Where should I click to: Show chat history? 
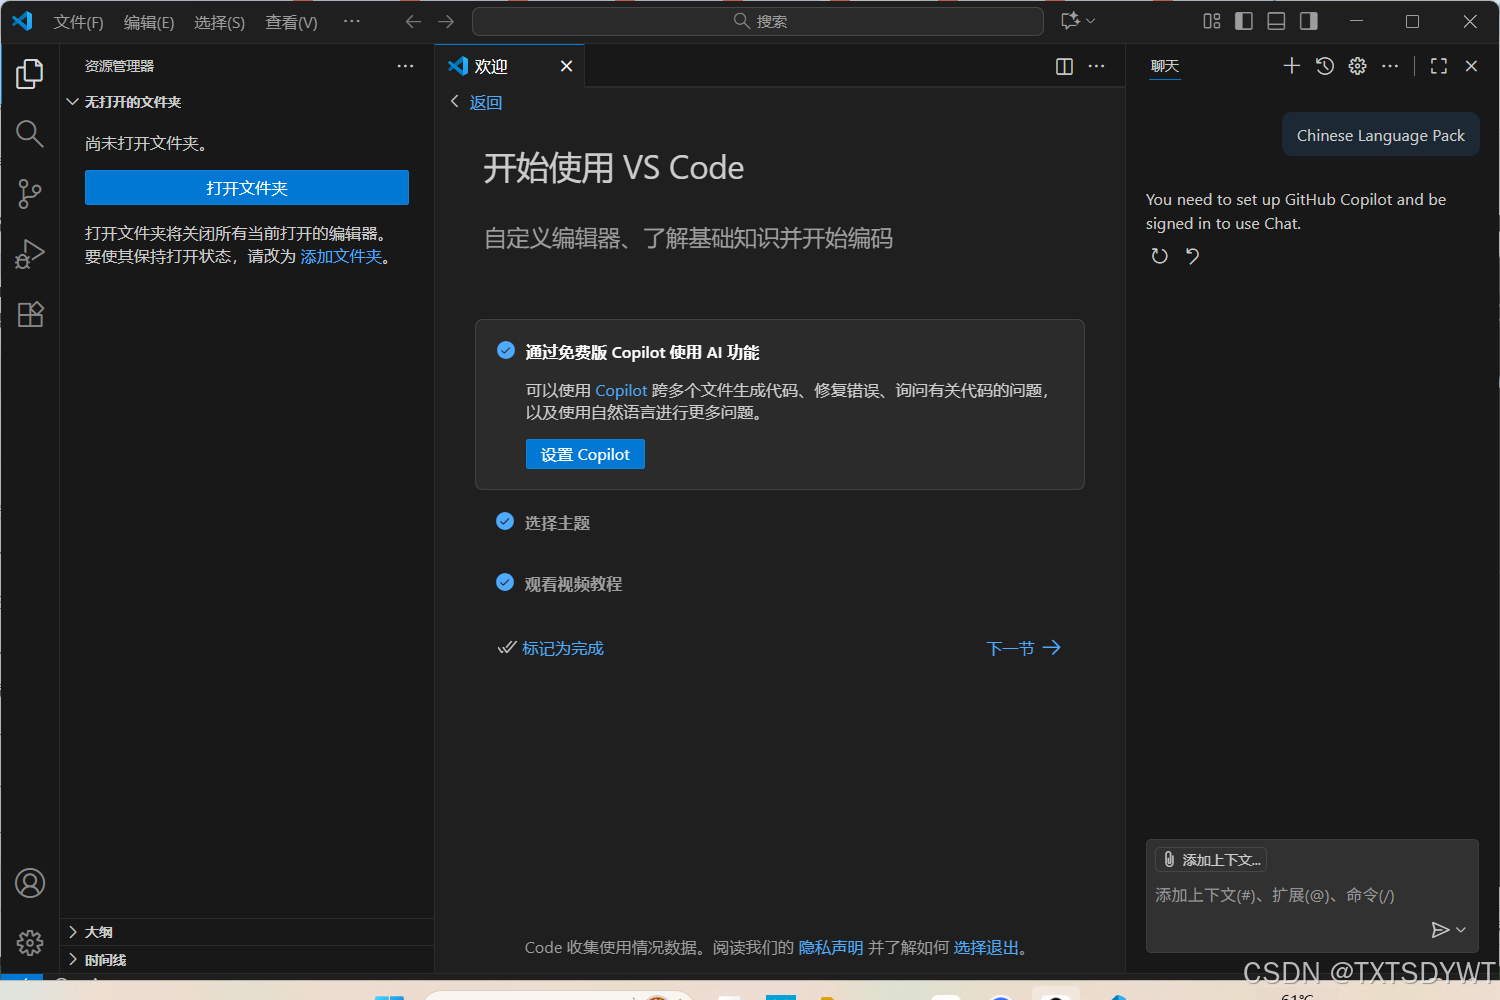click(1325, 66)
